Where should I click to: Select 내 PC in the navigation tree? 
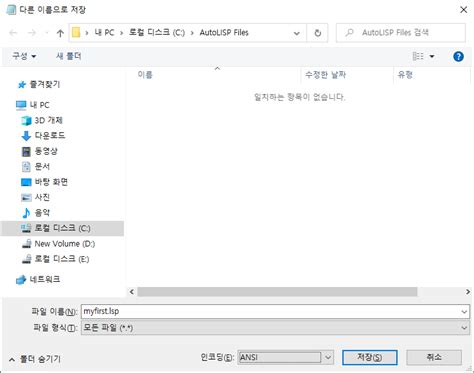[39, 105]
